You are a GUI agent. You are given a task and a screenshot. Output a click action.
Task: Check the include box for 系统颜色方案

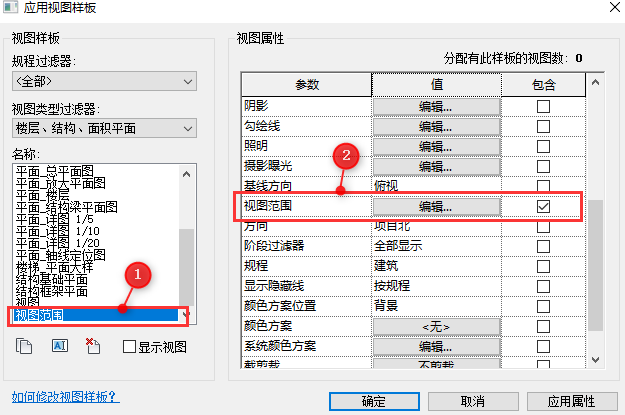[543, 346]
